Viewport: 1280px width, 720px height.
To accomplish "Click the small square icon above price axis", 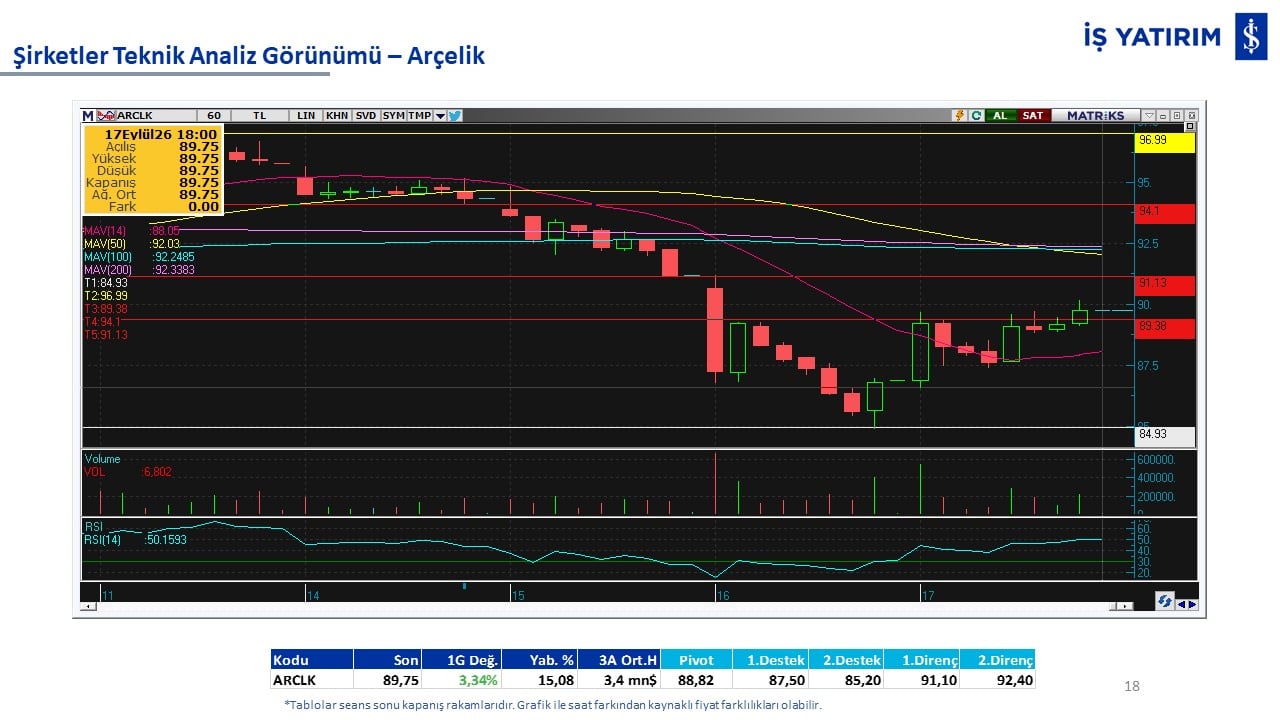I will (1190, 126).
